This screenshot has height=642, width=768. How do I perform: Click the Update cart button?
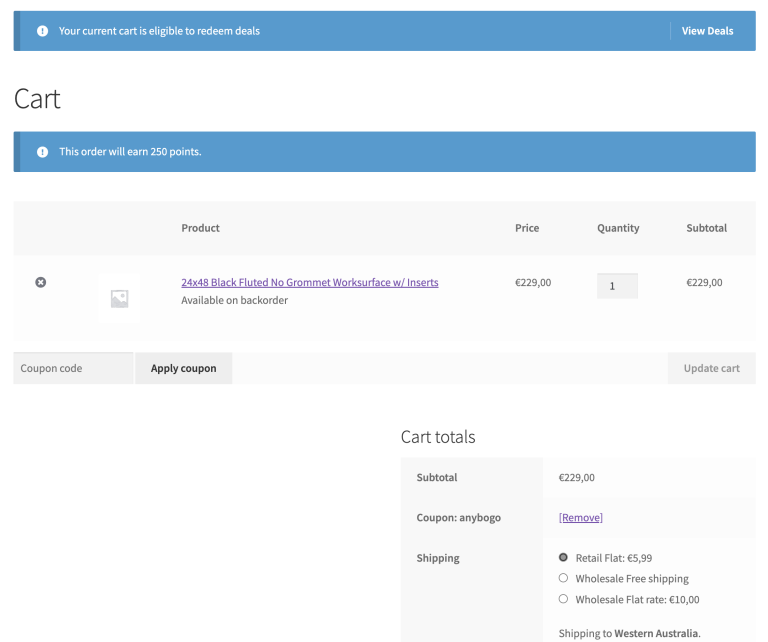[x=711, y=368]
